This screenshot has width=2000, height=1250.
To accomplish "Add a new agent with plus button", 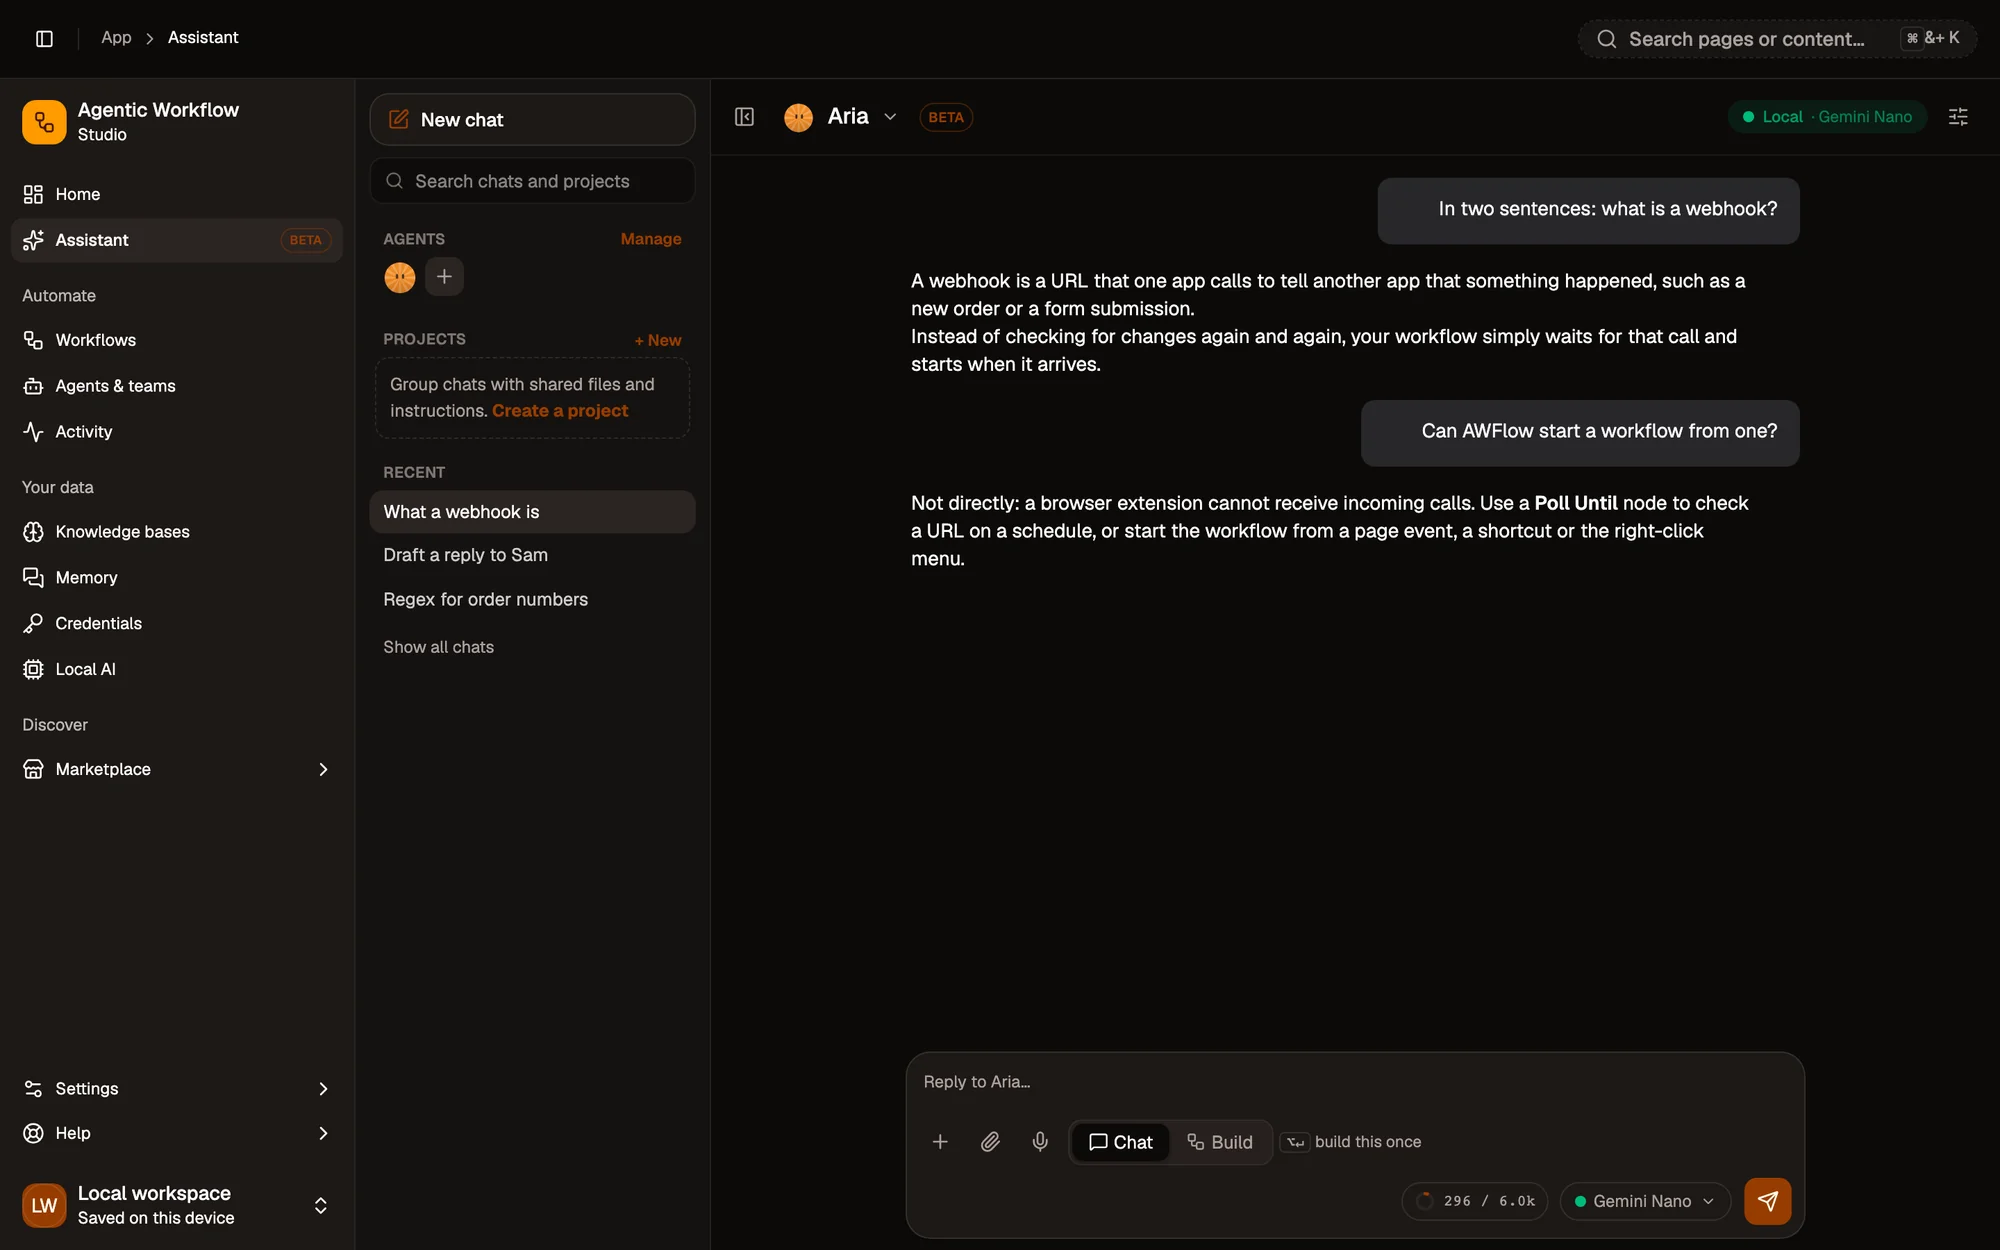I will (x=444, y=277).
